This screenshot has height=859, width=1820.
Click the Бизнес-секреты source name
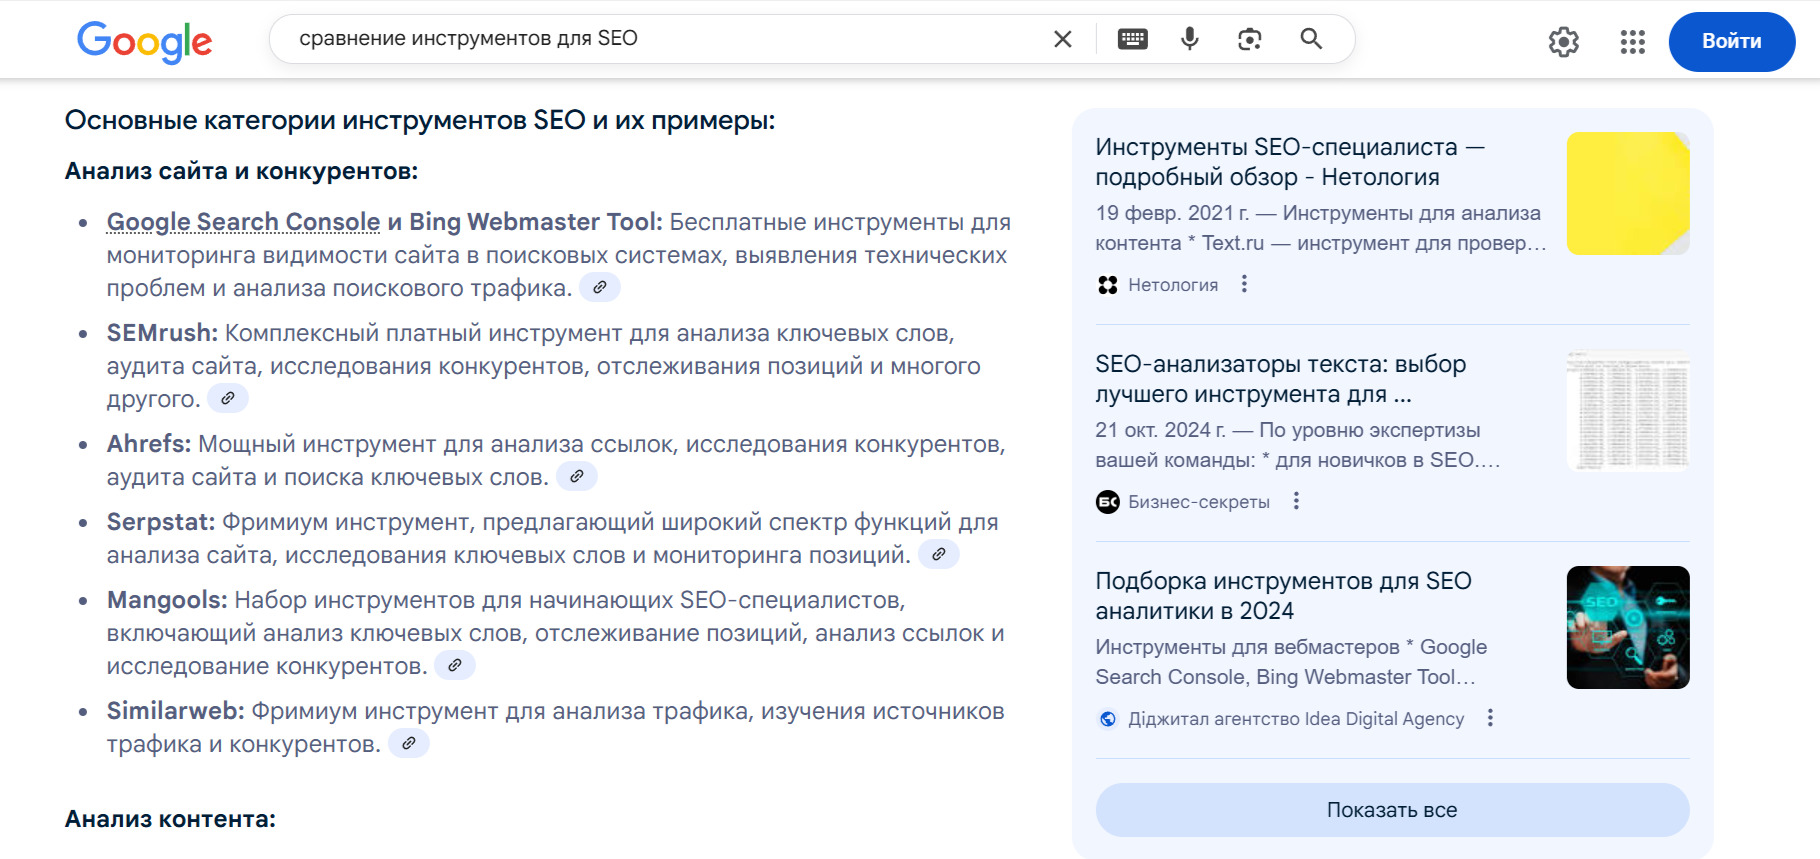coord(1199,502)
